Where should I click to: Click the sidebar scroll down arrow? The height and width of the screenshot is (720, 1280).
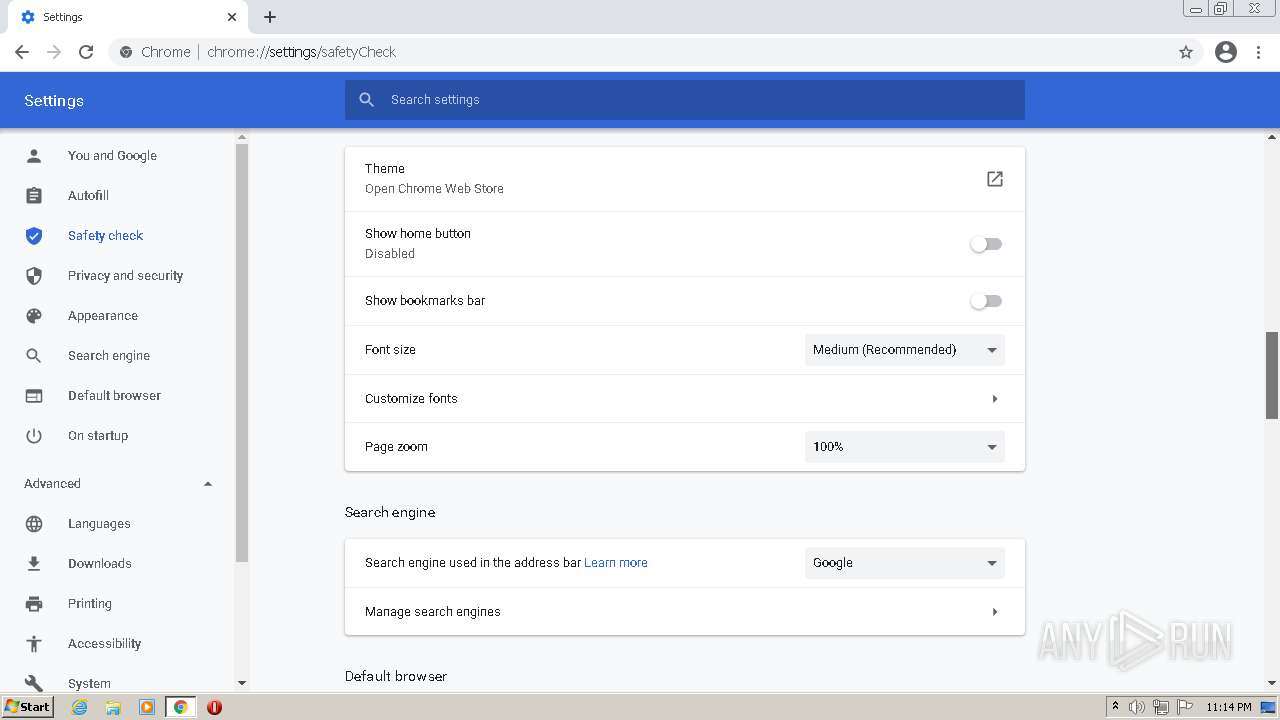pyautogui.click(x=242, y=683)
